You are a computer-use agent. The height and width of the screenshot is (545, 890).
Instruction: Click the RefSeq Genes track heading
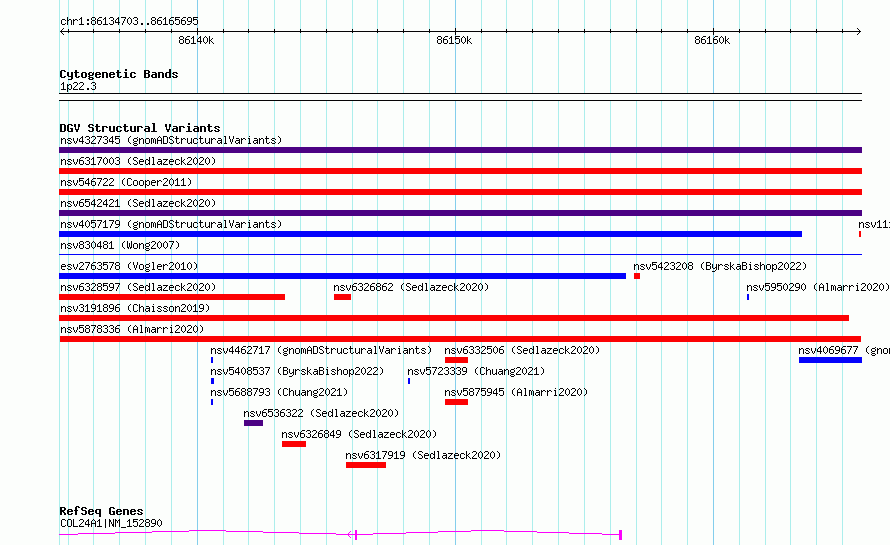click(101, 511)
